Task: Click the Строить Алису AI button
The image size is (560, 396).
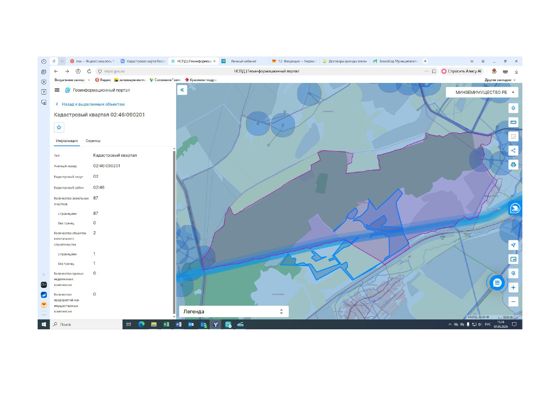Action: click(x=462, y=71)
